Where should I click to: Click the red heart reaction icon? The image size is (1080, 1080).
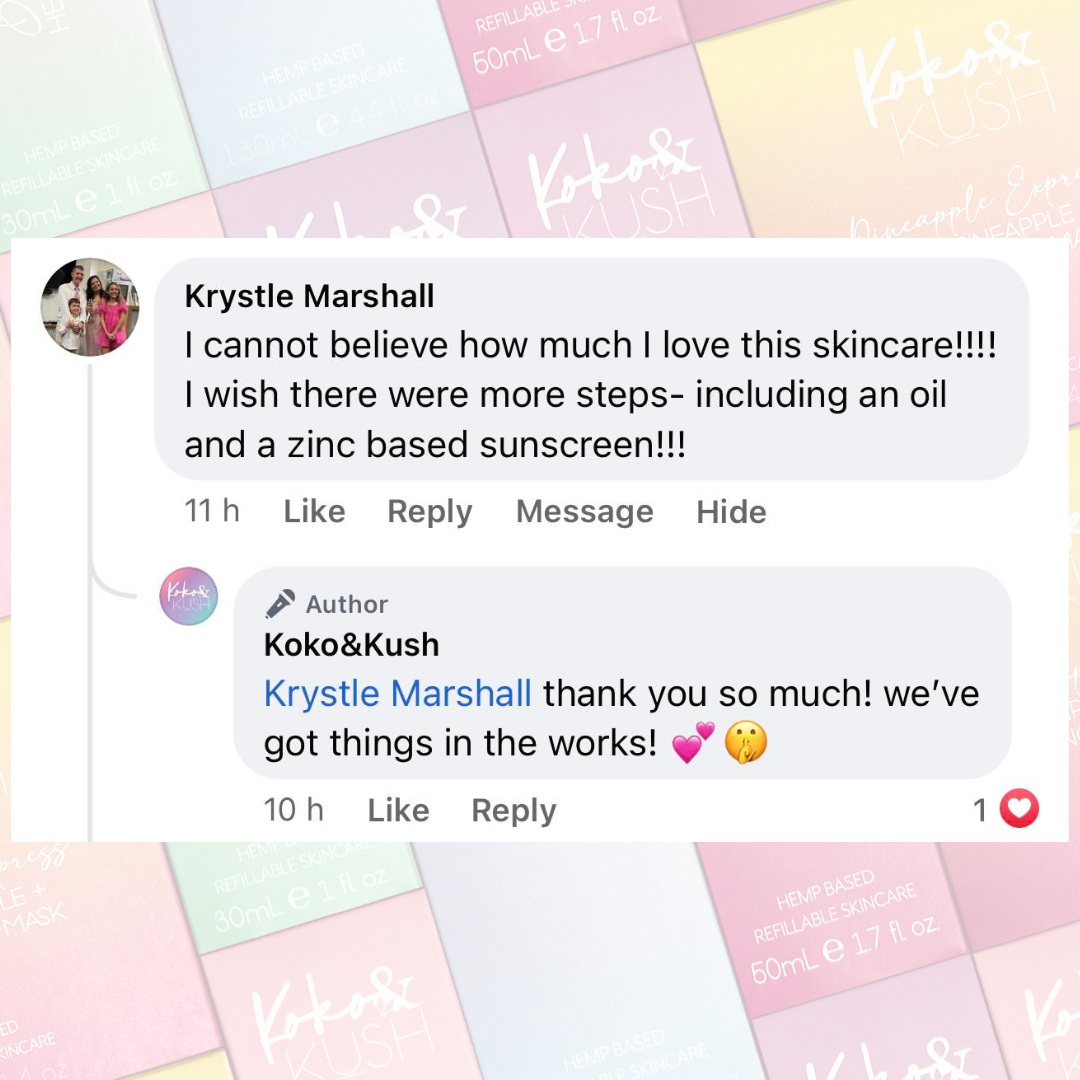coord(1019,809)
